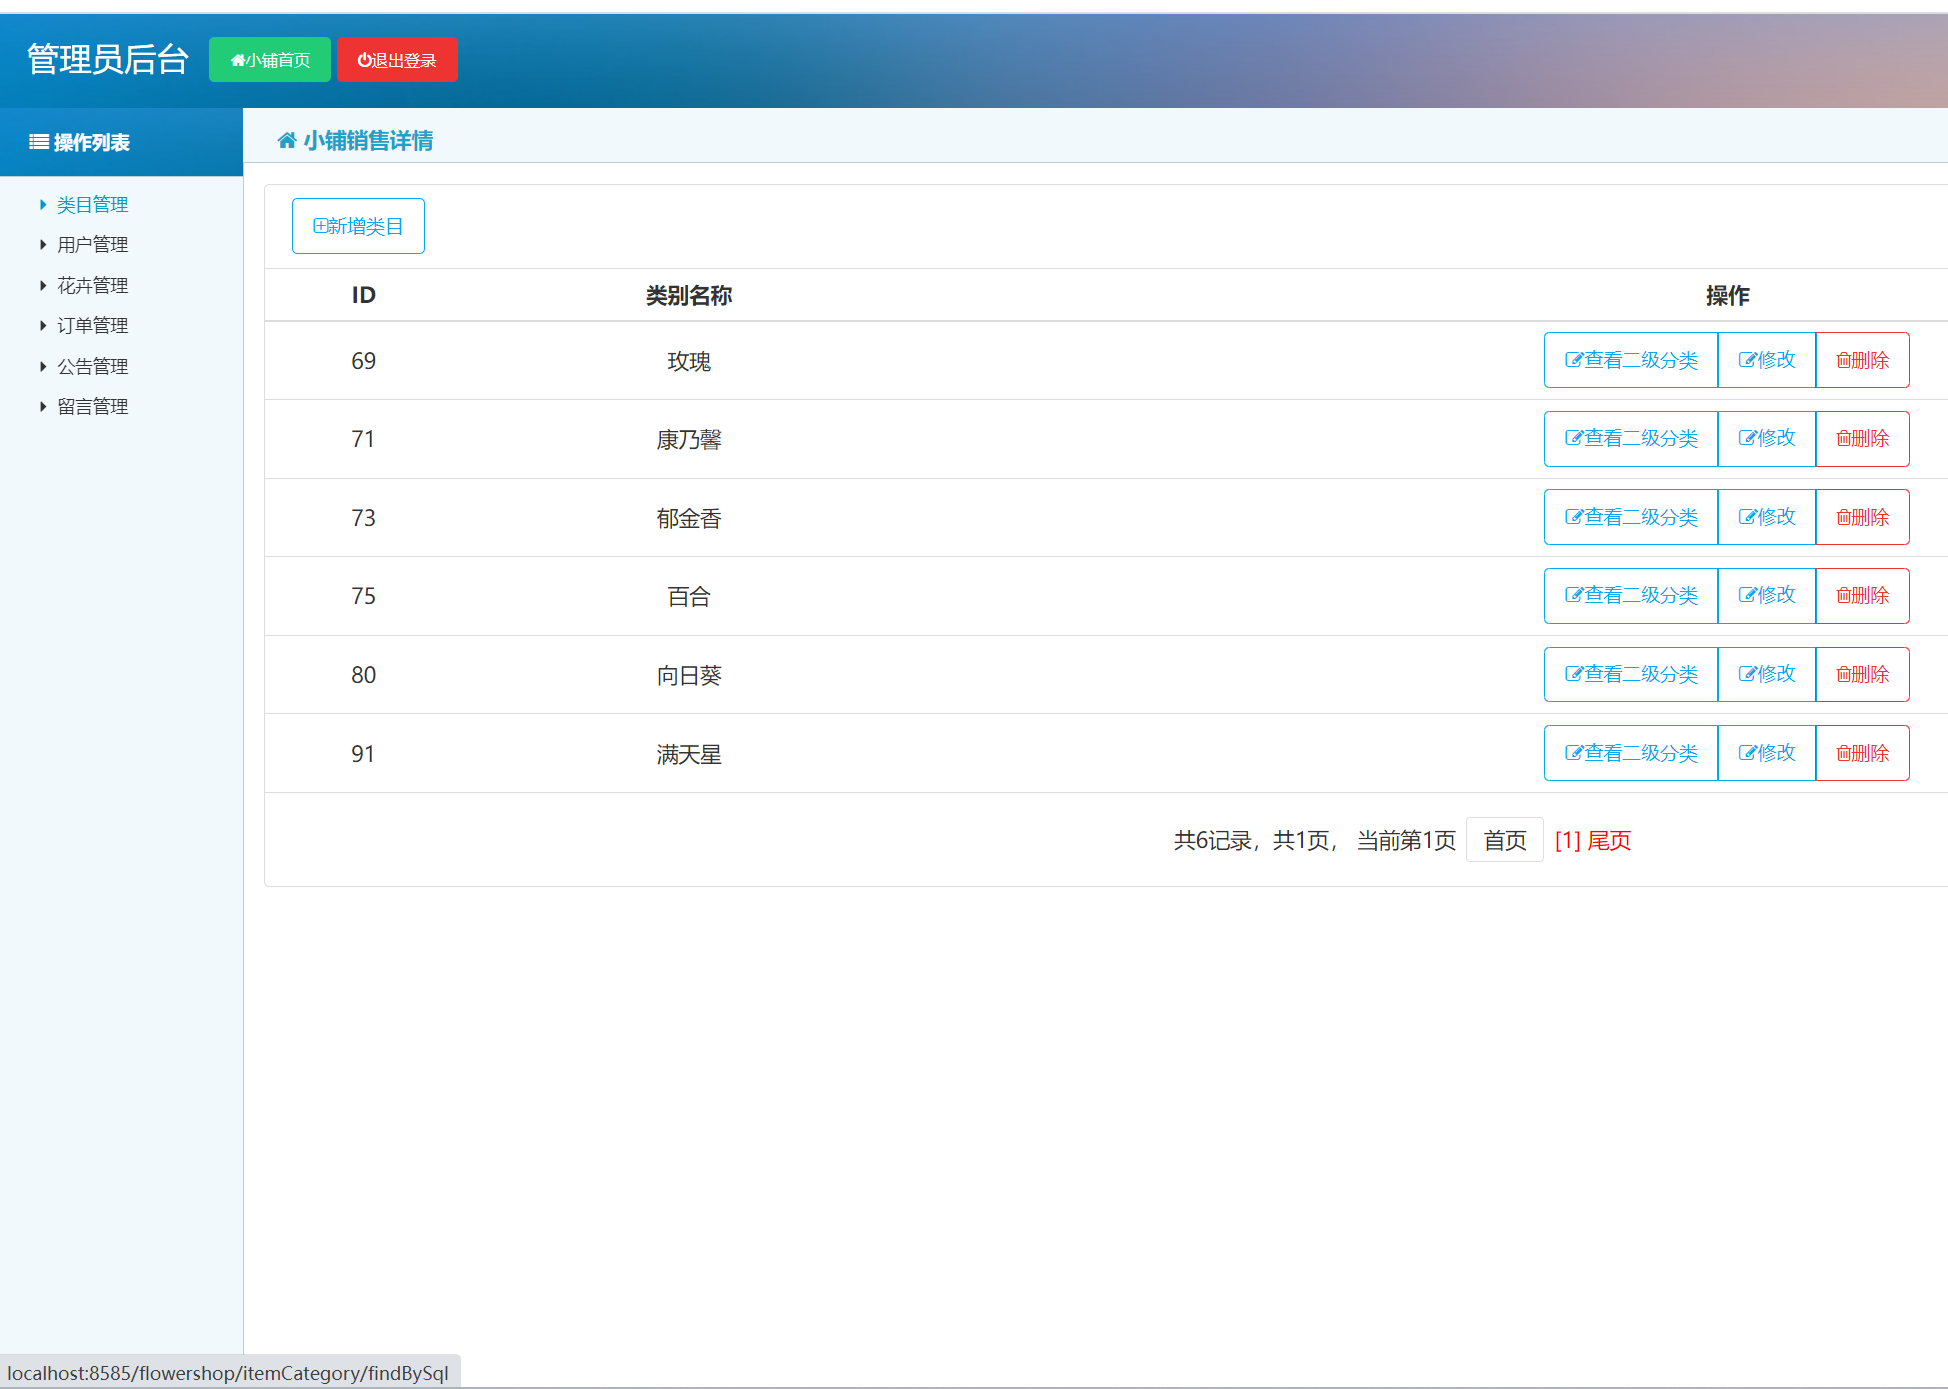Log out with the red 退出登录 button

click(x=397, y=60)
